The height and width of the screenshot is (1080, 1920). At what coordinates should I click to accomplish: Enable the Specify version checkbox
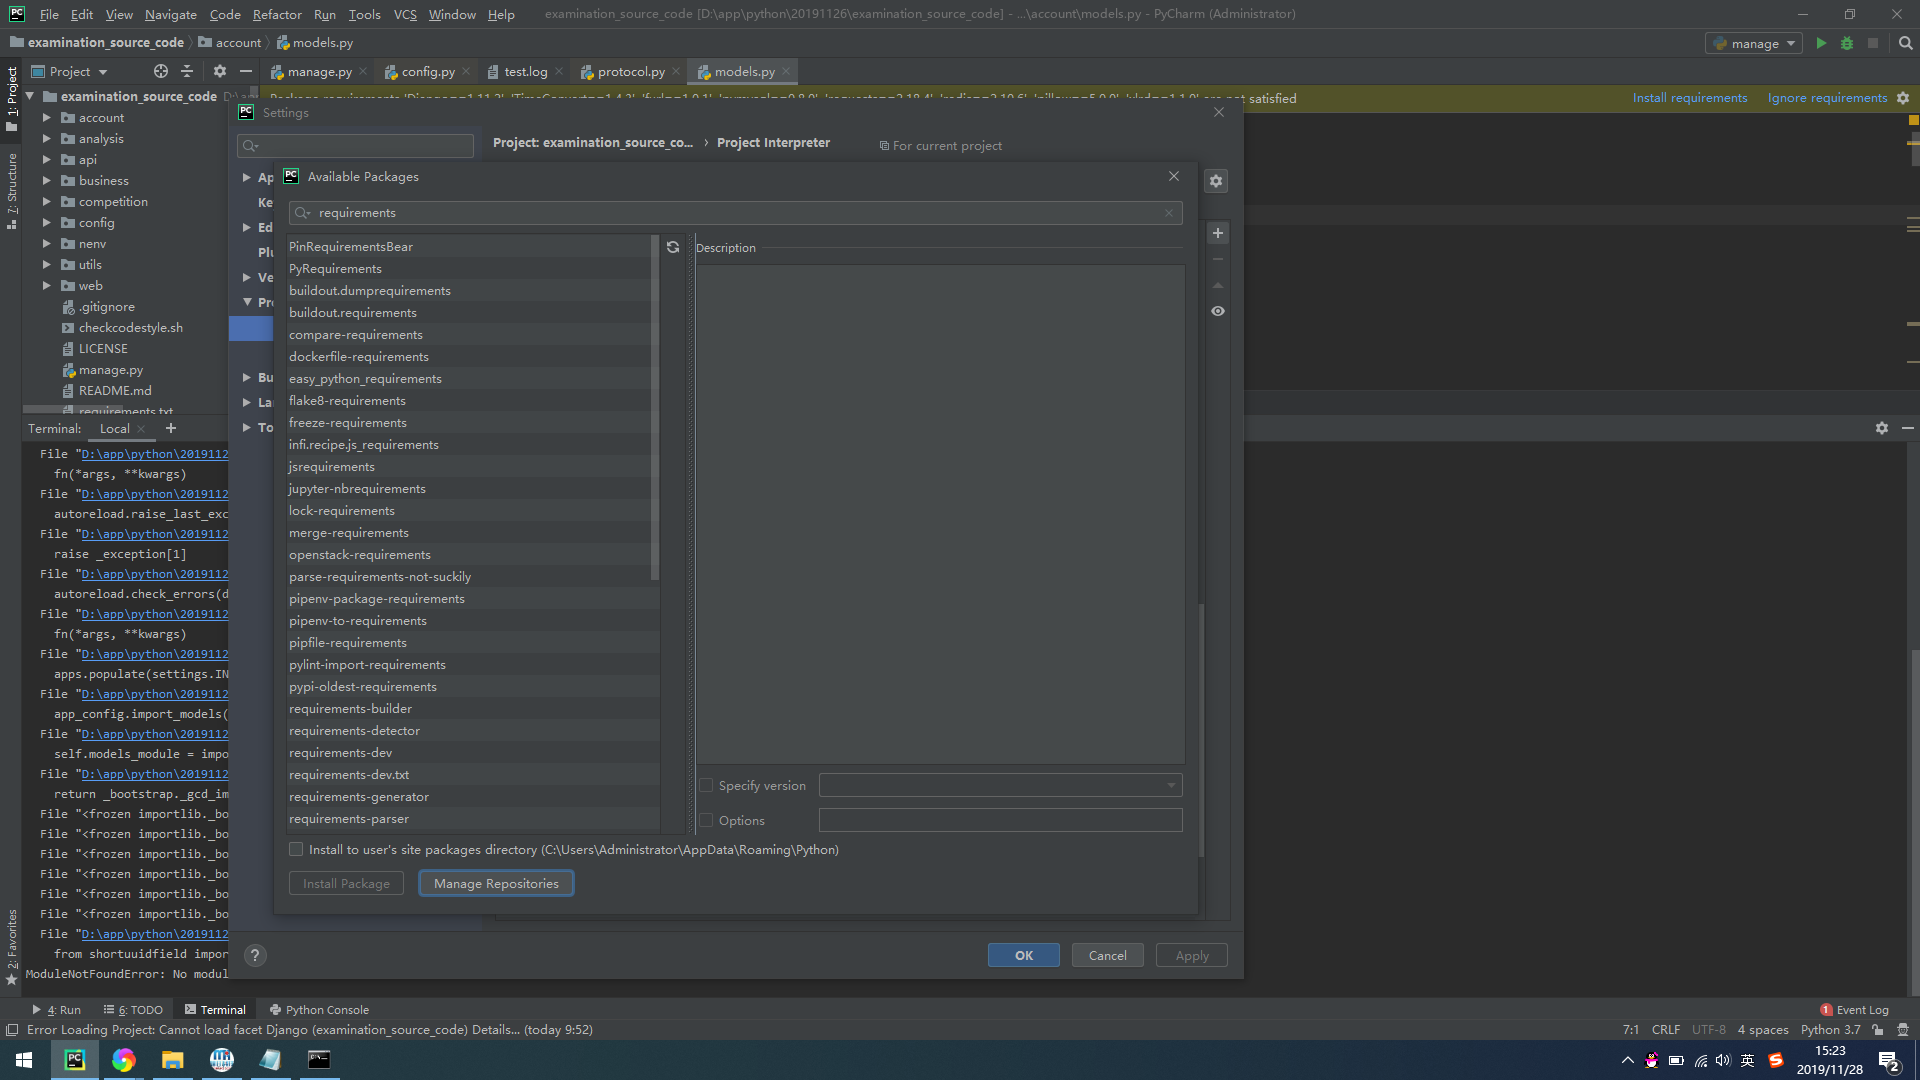pos(706,786)
